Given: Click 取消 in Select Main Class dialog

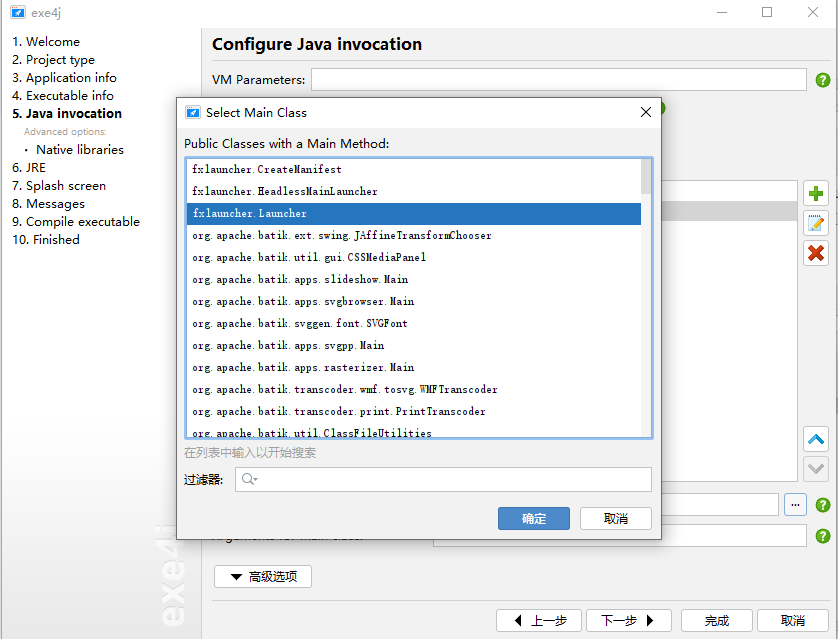Looking at the screenshot, I should click(x=616, y=518).
